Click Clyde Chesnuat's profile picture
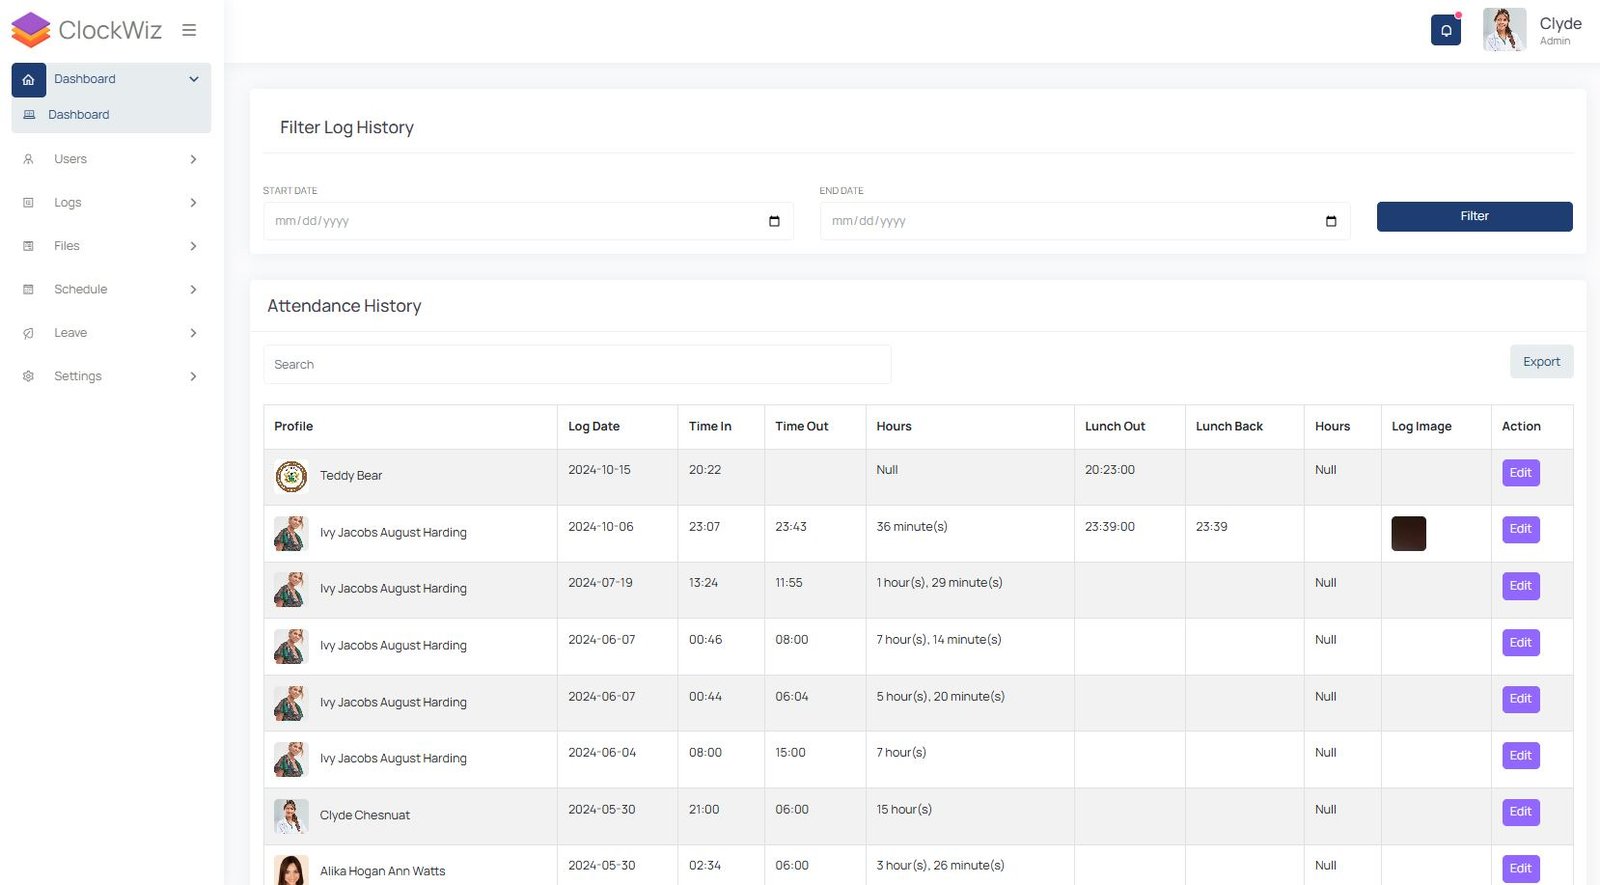 291,816
